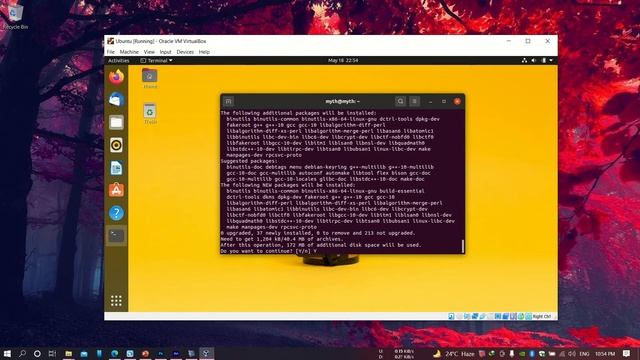
Task: Open File Explorer from the Windows taskbar
Action: click(69, 353)
